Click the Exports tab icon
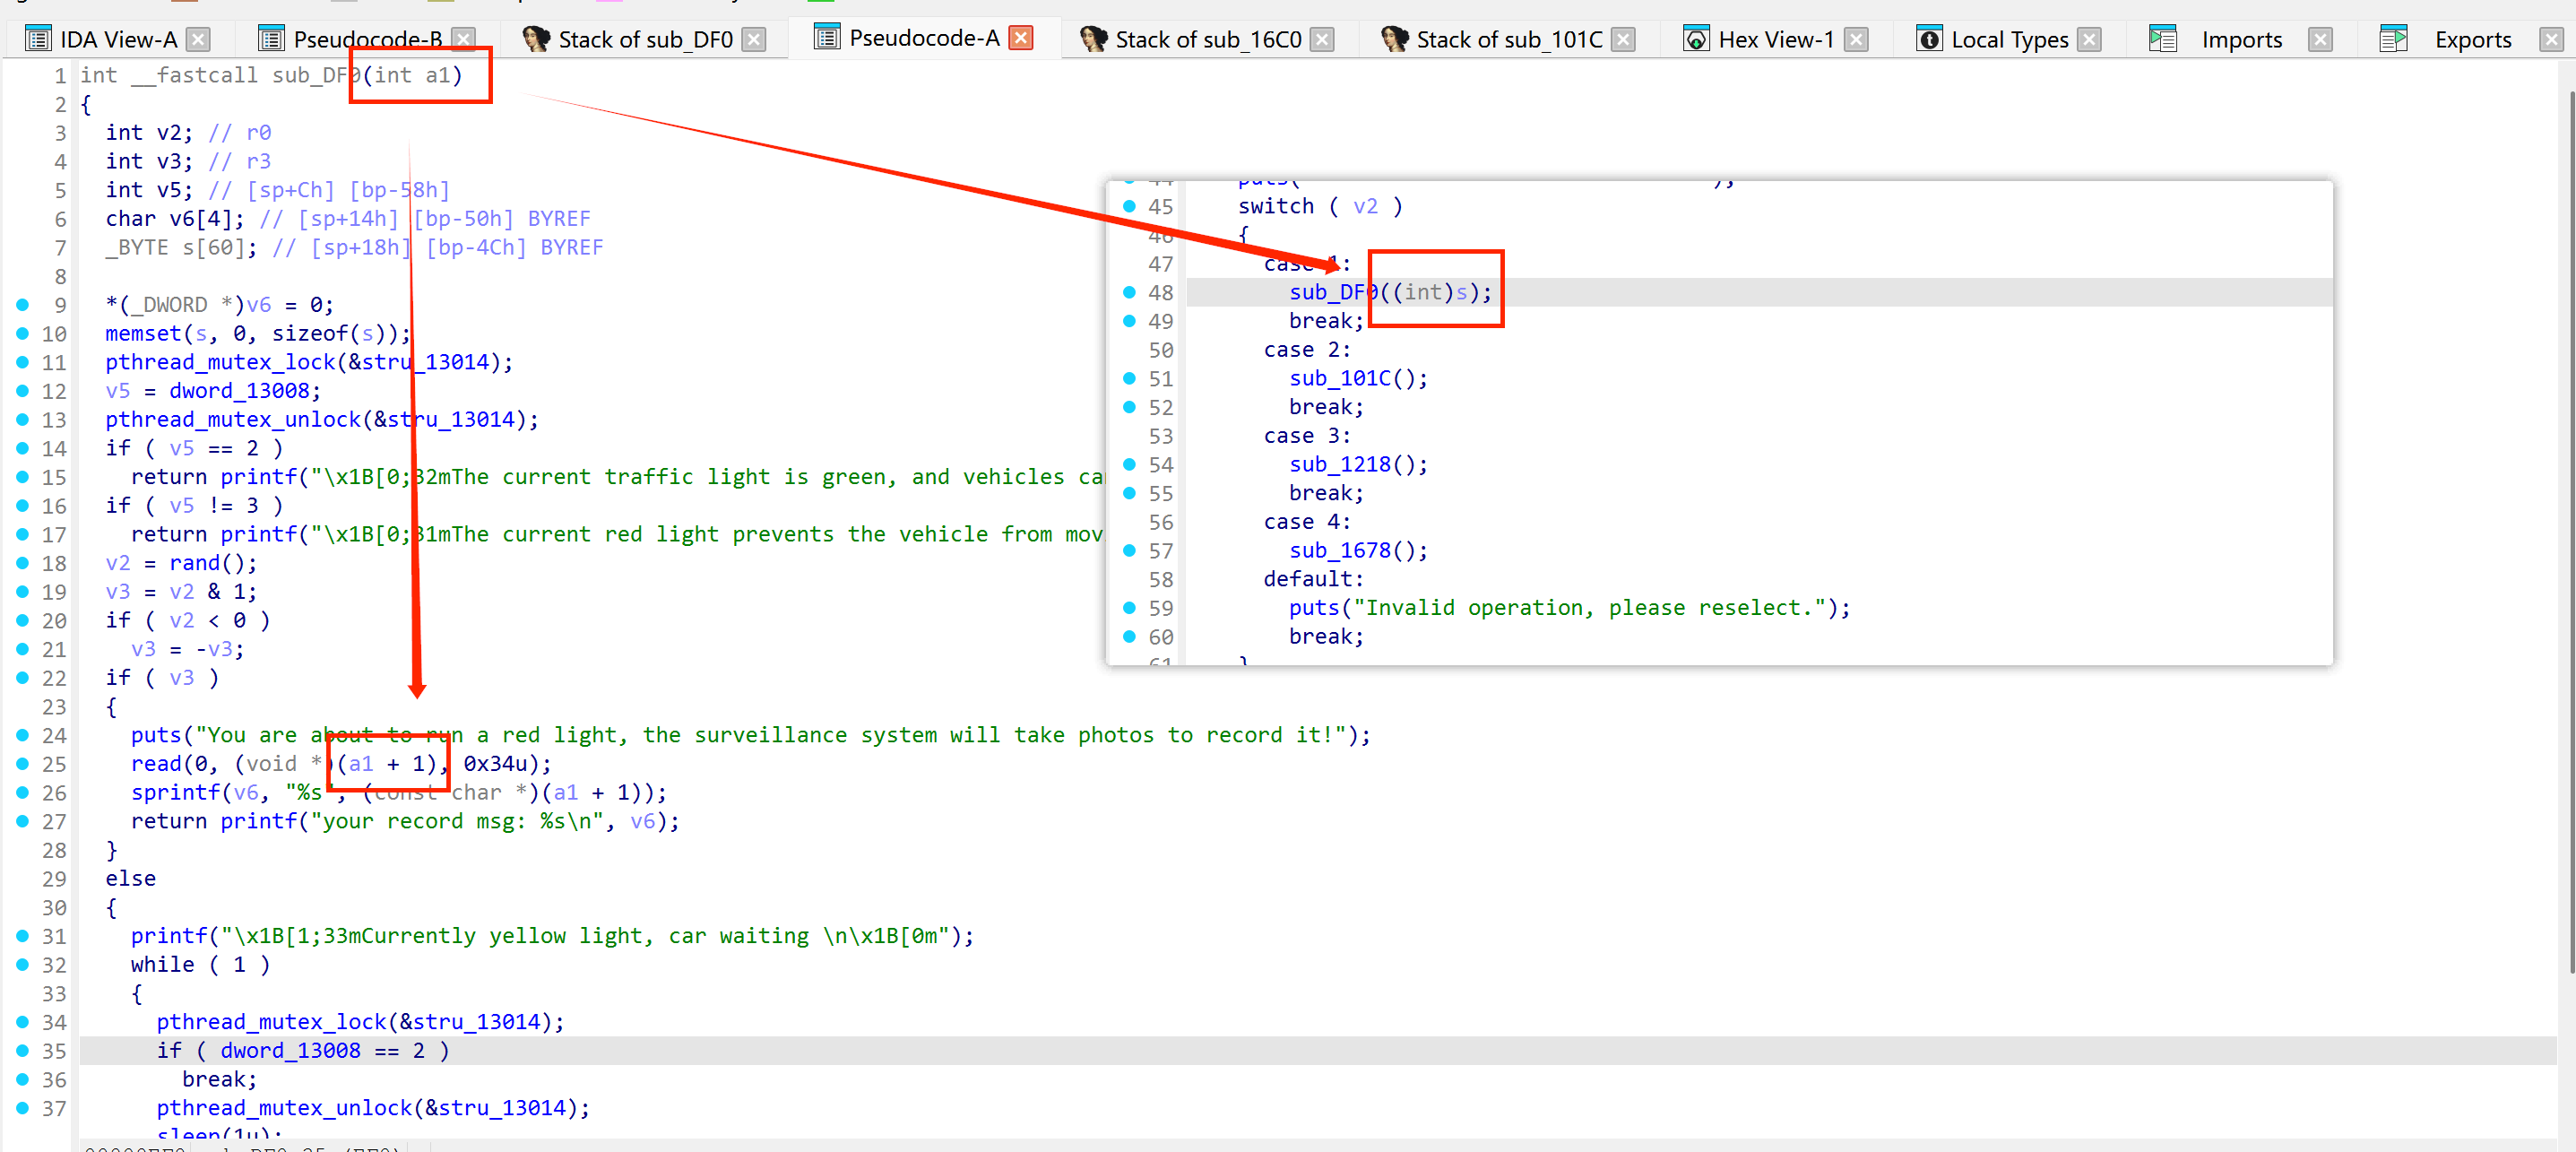Screen dimensions: 2576x1152 click(x=2394, y=39)
